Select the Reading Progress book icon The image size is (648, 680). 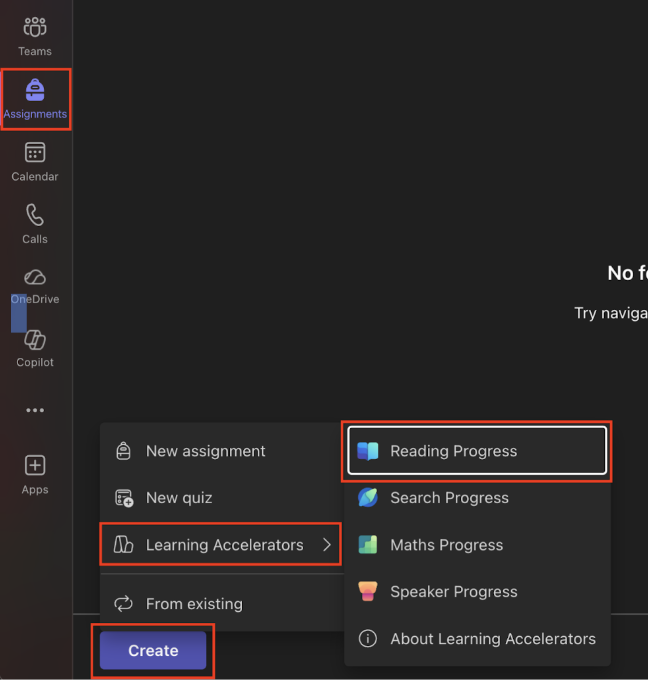[368, 451]
